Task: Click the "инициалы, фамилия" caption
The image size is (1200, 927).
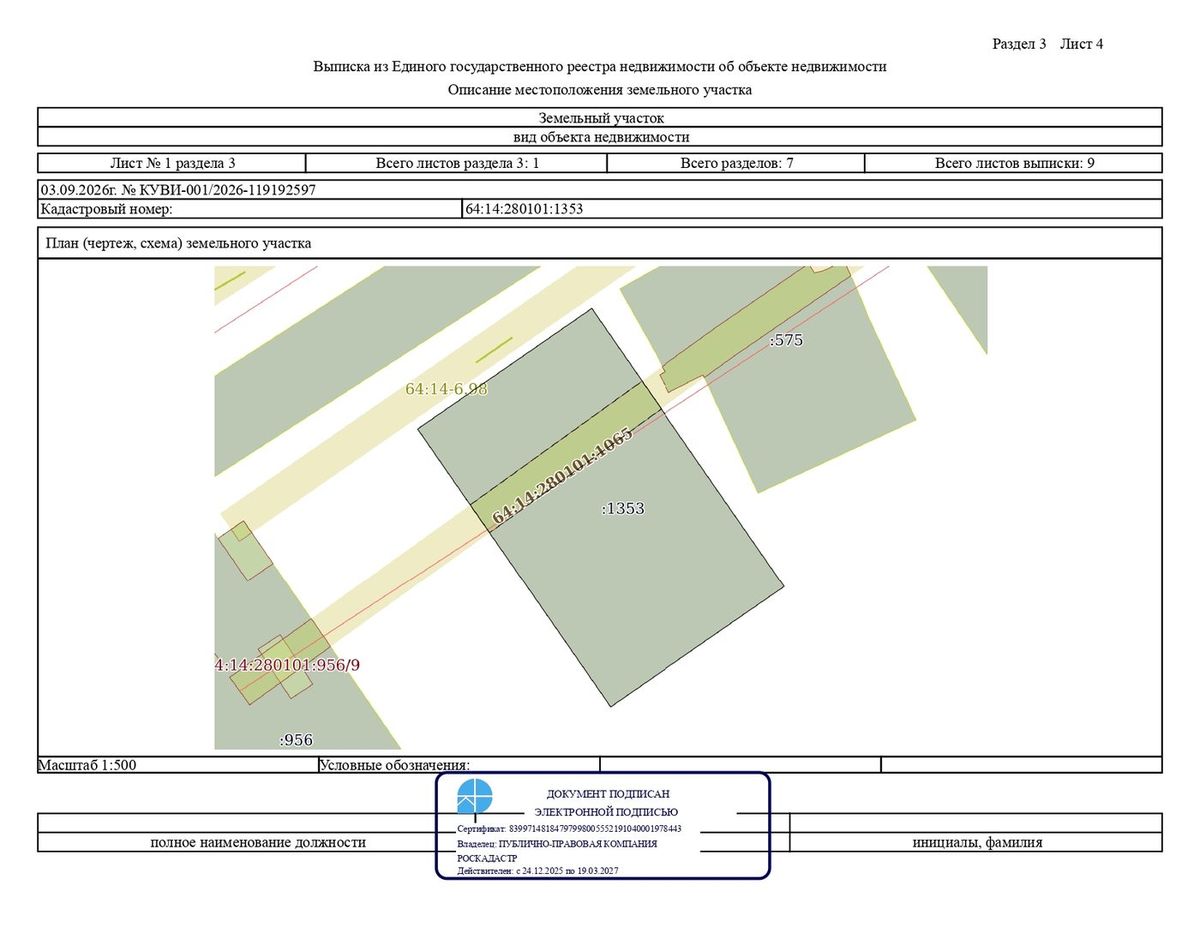Action: pos(977,842)
